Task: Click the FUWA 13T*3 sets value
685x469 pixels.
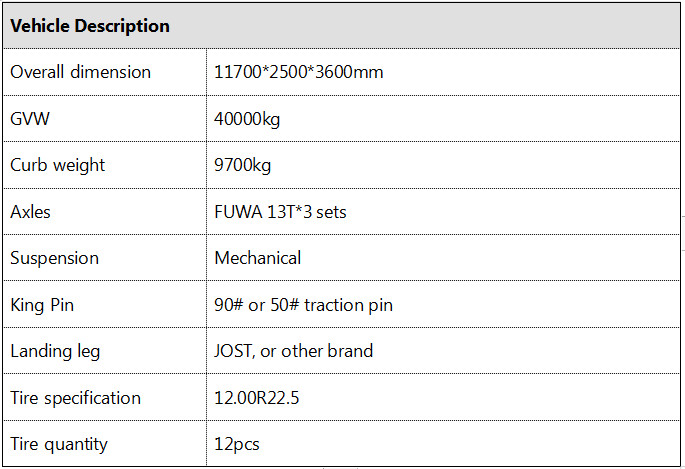Action: click(281, 212)
